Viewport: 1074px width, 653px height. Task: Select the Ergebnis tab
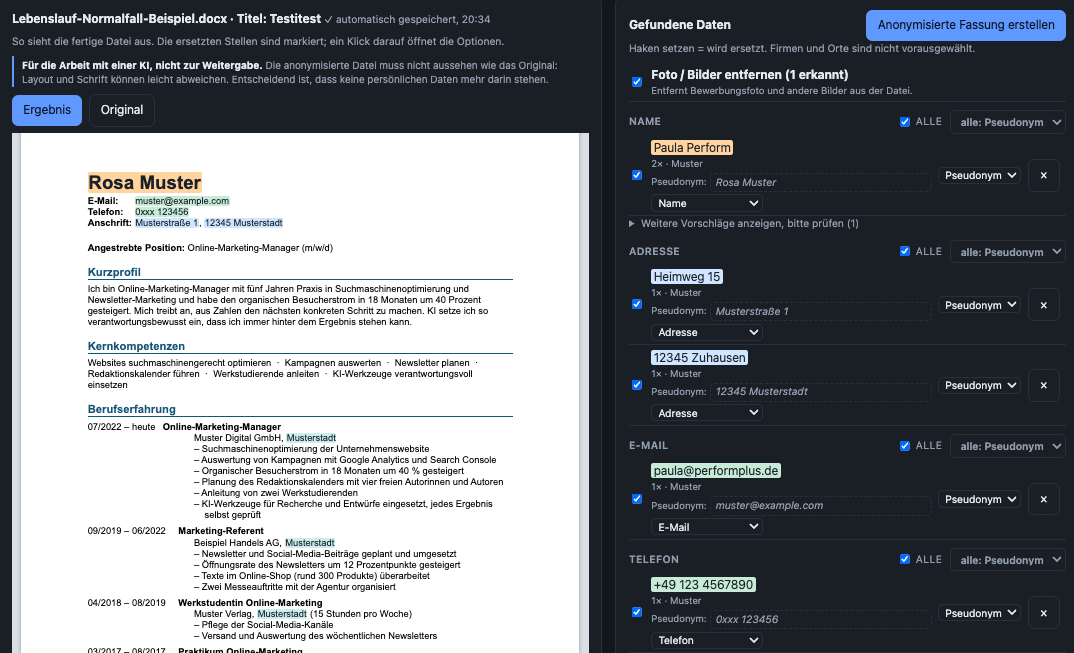[47, 110]
